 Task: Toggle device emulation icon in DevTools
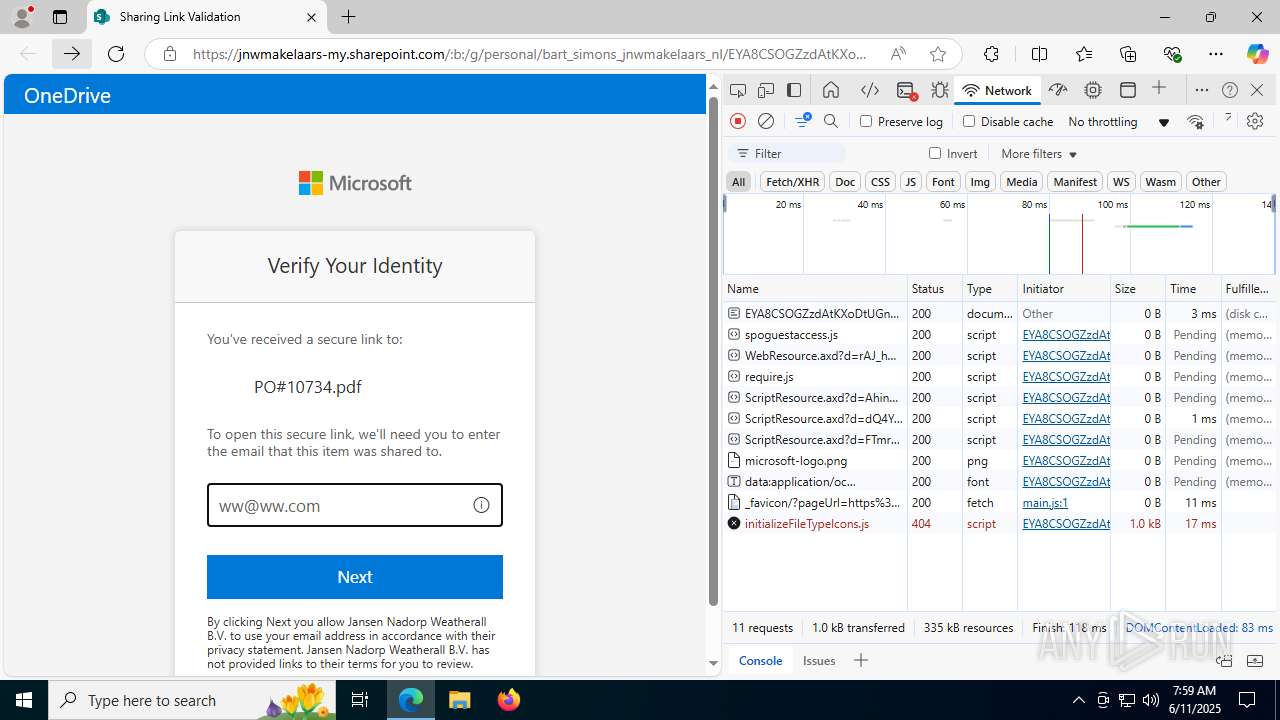[766, 90]
